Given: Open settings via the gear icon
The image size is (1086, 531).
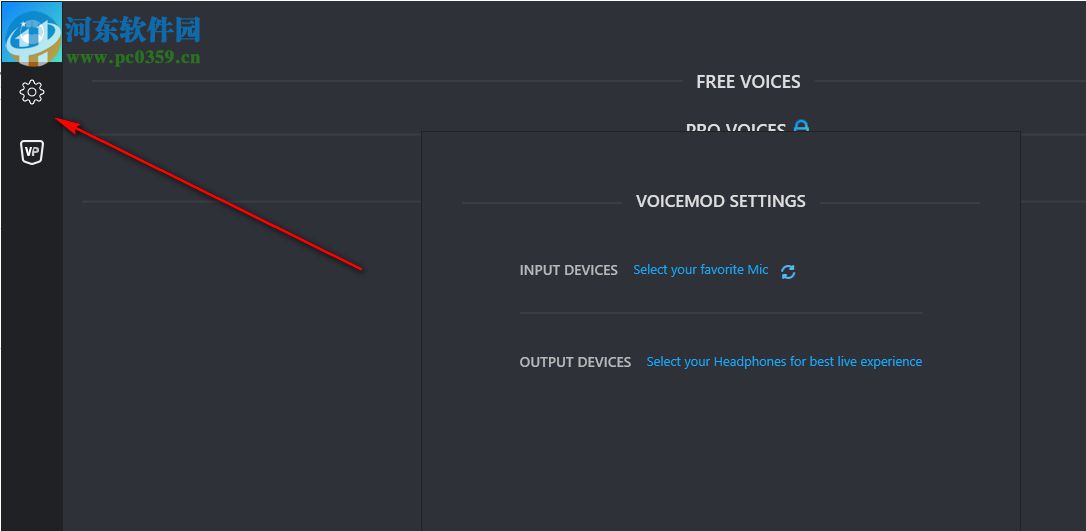Looking at the screenshot, I should coord(32,92).
